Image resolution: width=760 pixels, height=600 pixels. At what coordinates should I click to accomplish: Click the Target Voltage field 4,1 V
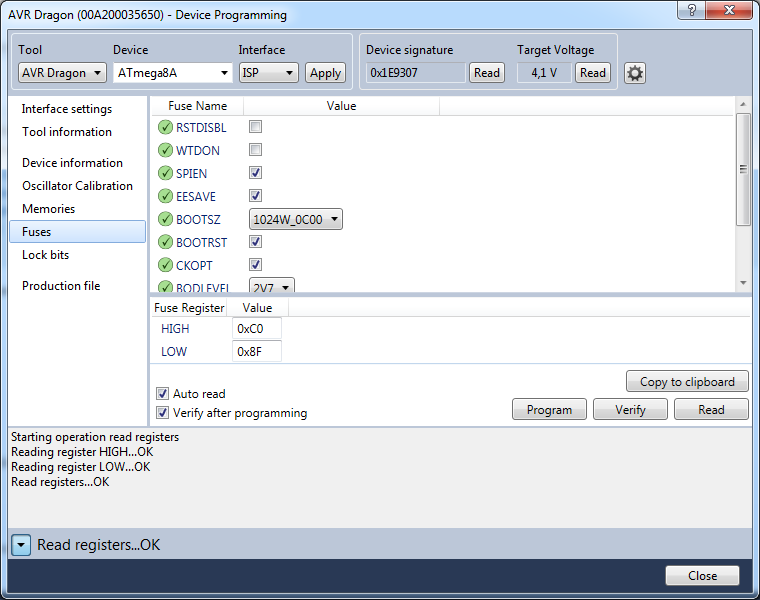click(544, 73)
